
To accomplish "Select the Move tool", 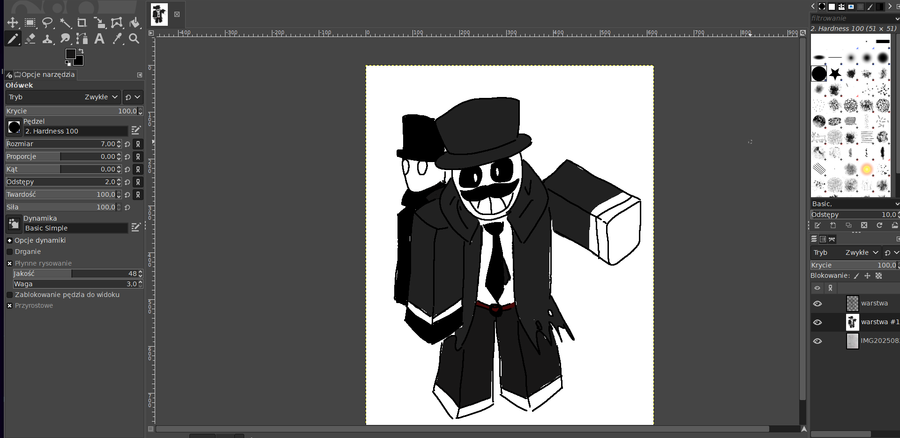I will tap(13, 23).
